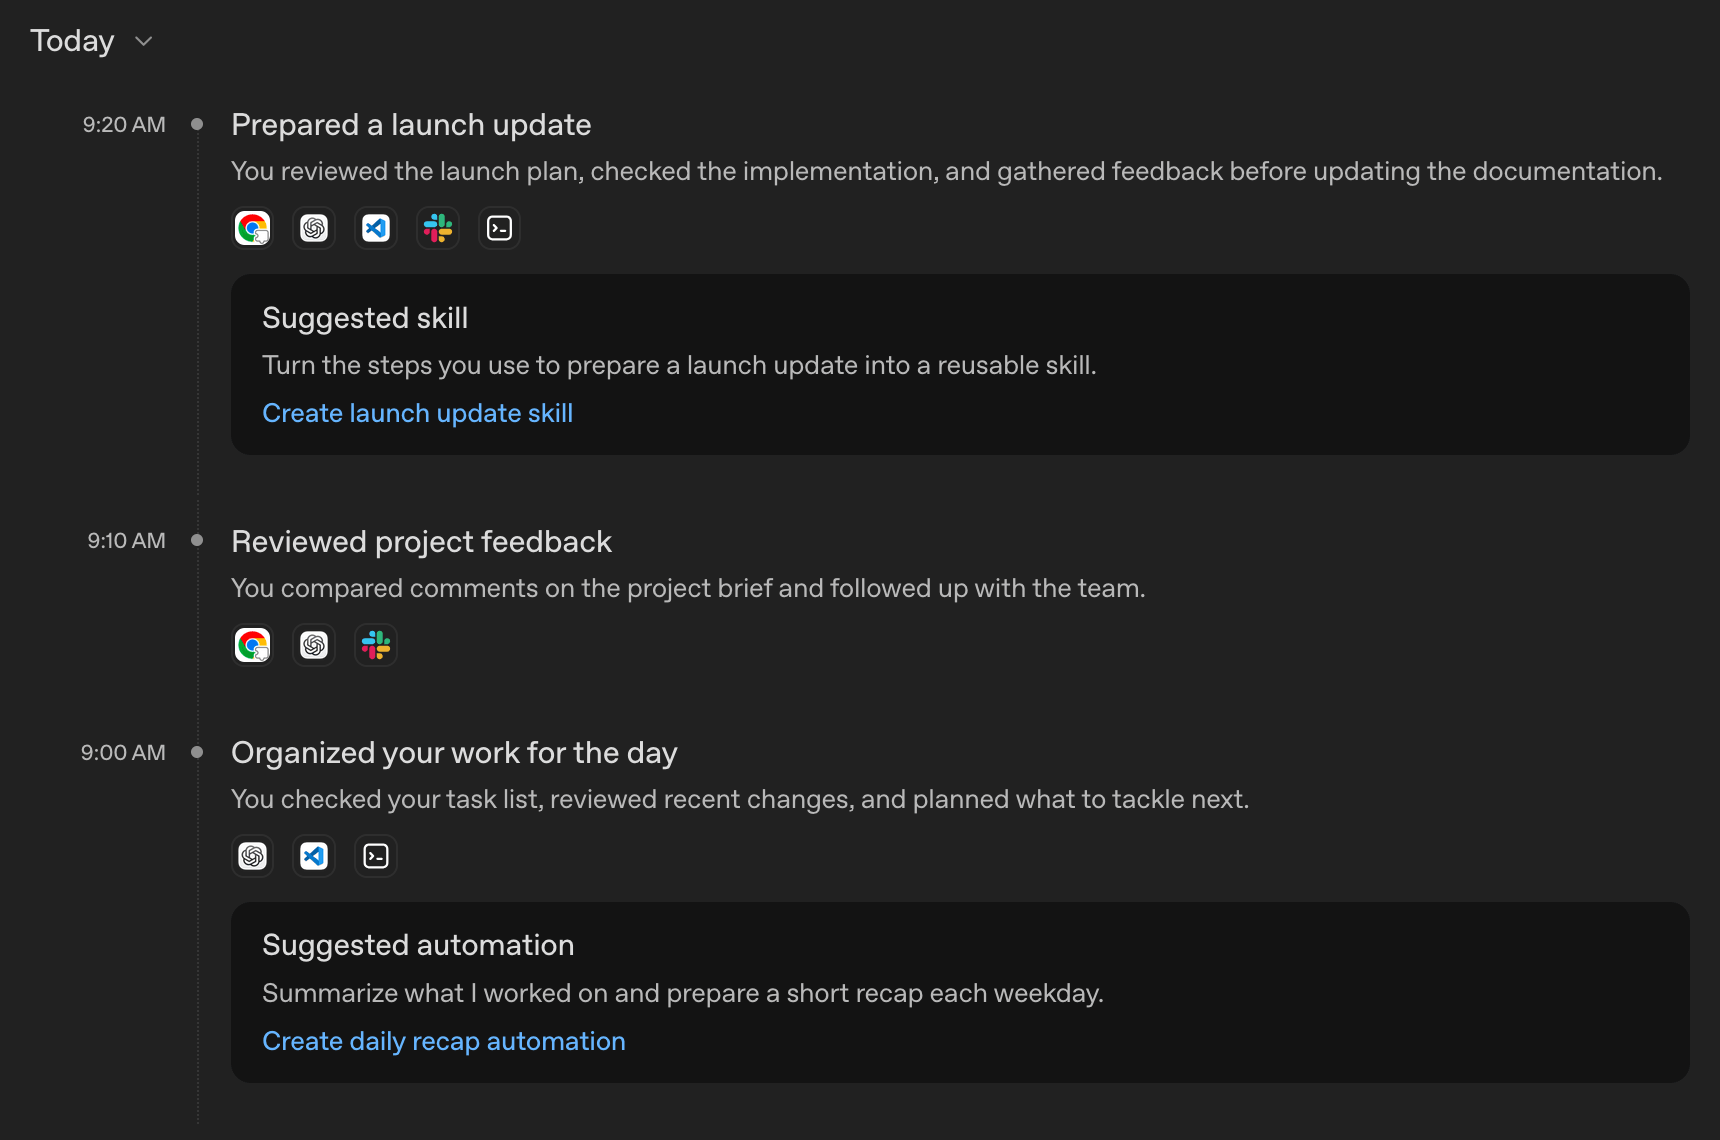
Task: Click Slack icon under Prepared a launch update
Action: (438, 228)
